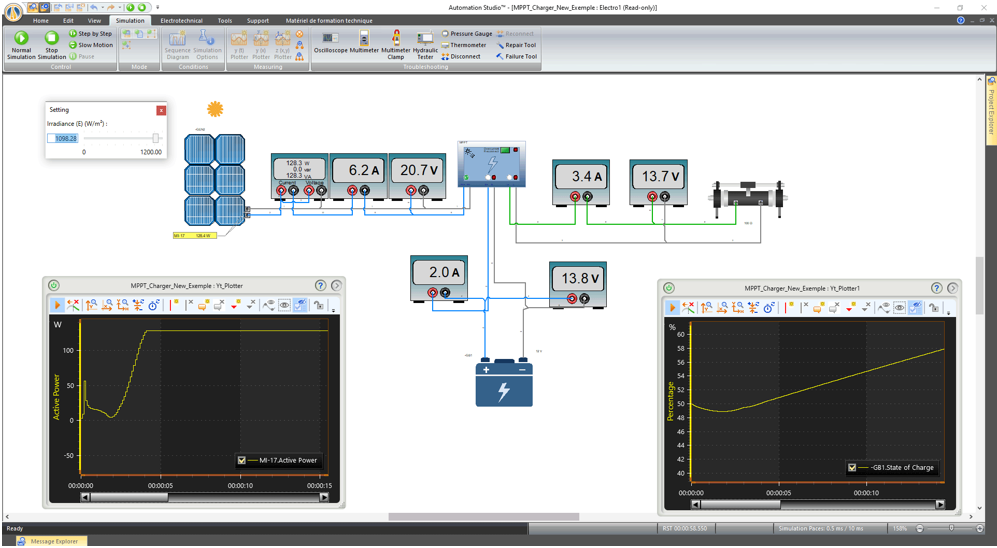Viewport: 997px width, 548px height.
Task: Expand the Yt_Plotter1 toolbar overflow arrow
Action: pos(949,312)
